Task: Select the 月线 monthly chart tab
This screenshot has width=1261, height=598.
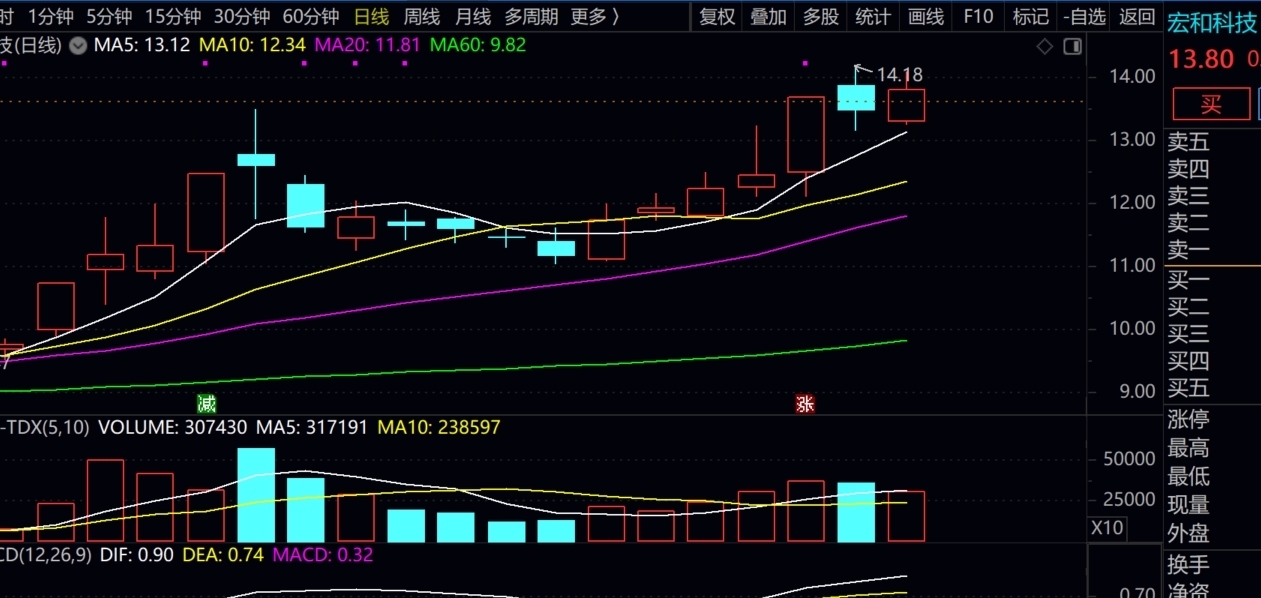Action: (x=472, y=16)
